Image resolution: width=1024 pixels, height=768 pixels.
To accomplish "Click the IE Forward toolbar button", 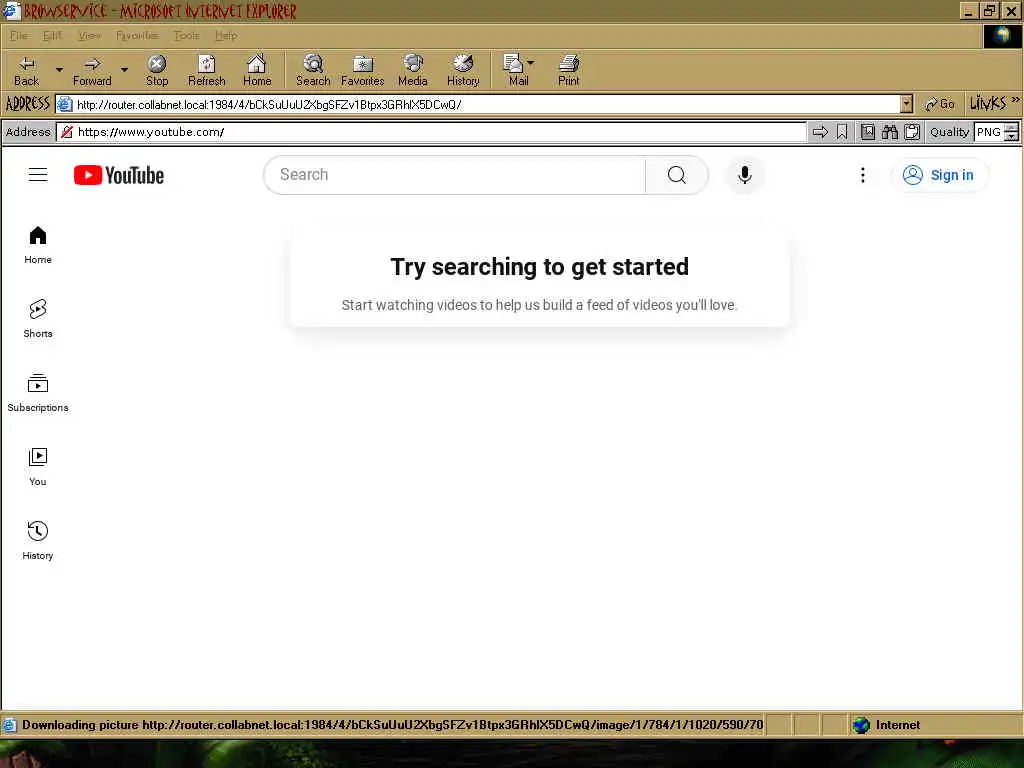I will [92, 71].
